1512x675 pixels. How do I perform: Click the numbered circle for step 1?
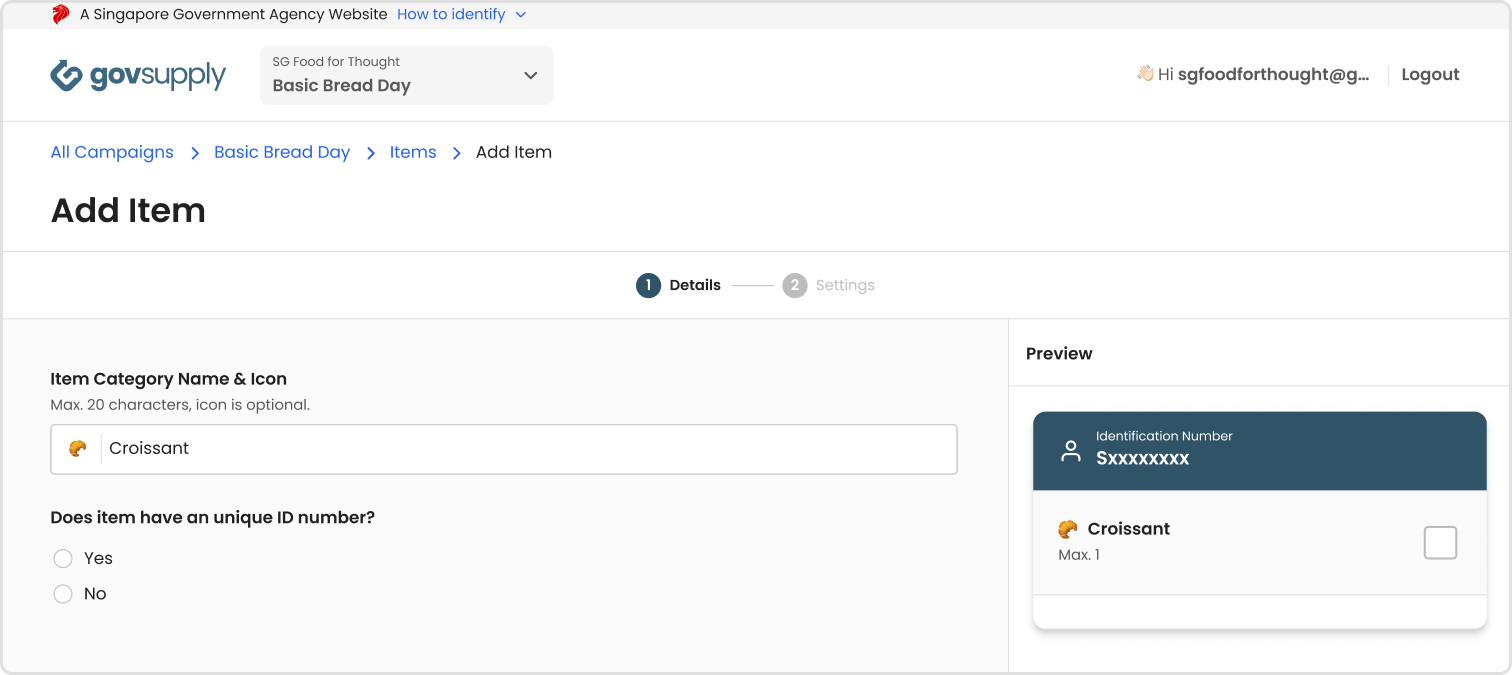pyautogui.click(x=648, y=285)
